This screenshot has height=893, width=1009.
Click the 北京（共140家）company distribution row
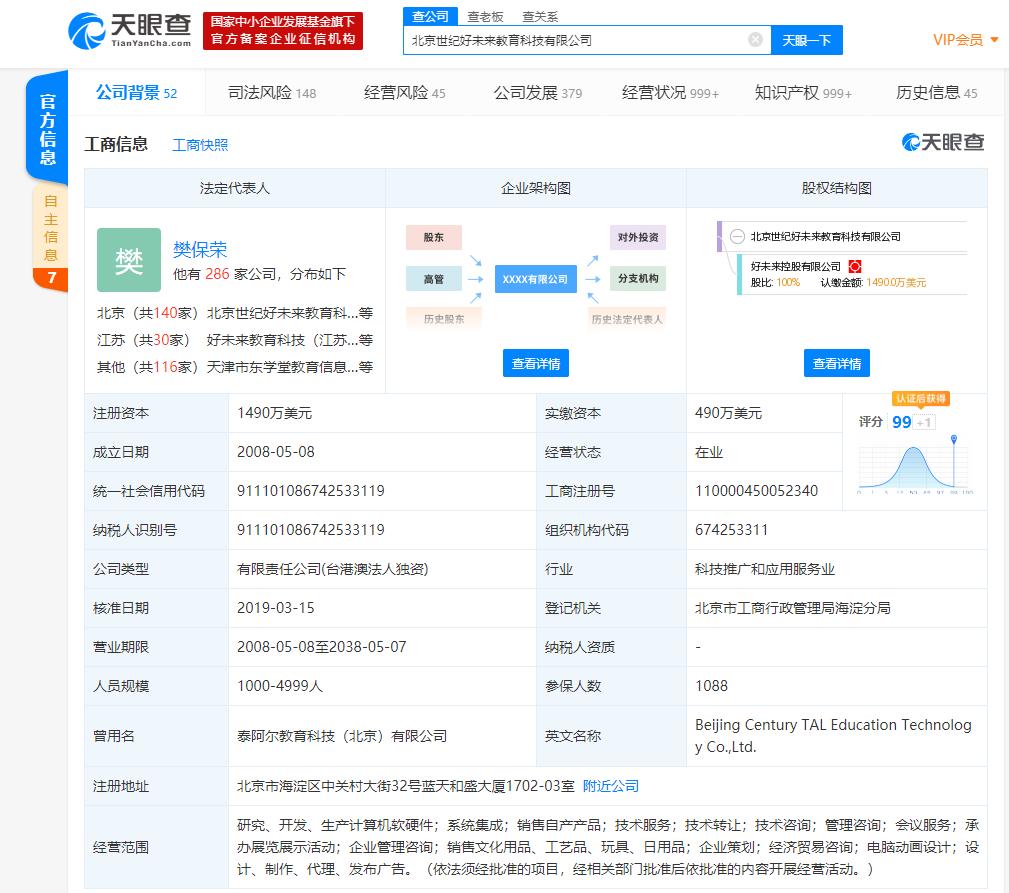click(234, 313)
